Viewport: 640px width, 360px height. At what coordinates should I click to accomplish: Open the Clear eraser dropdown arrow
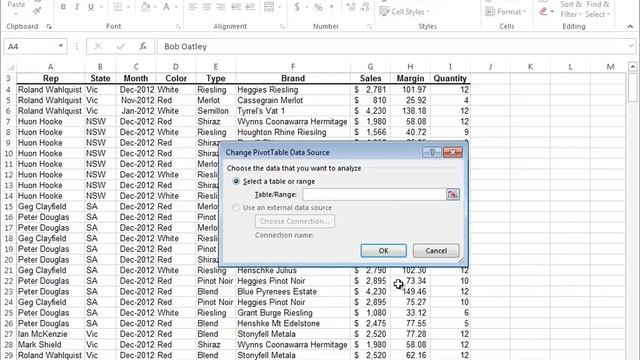point(552,12)
